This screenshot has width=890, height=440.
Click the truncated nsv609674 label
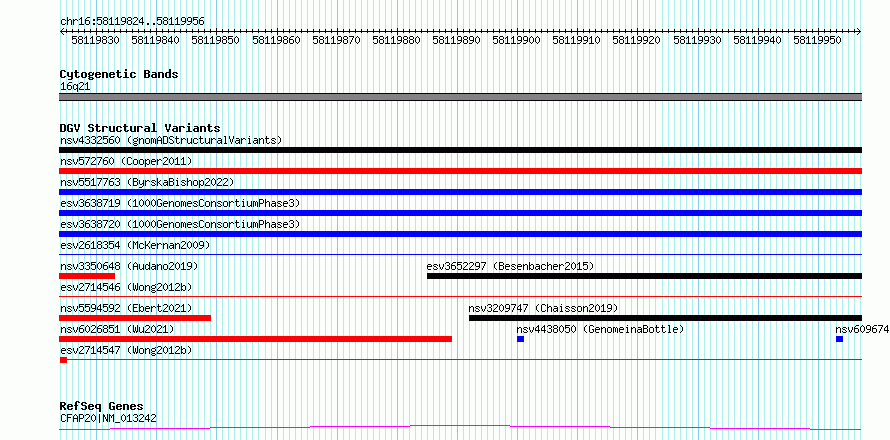coord(862,329)
